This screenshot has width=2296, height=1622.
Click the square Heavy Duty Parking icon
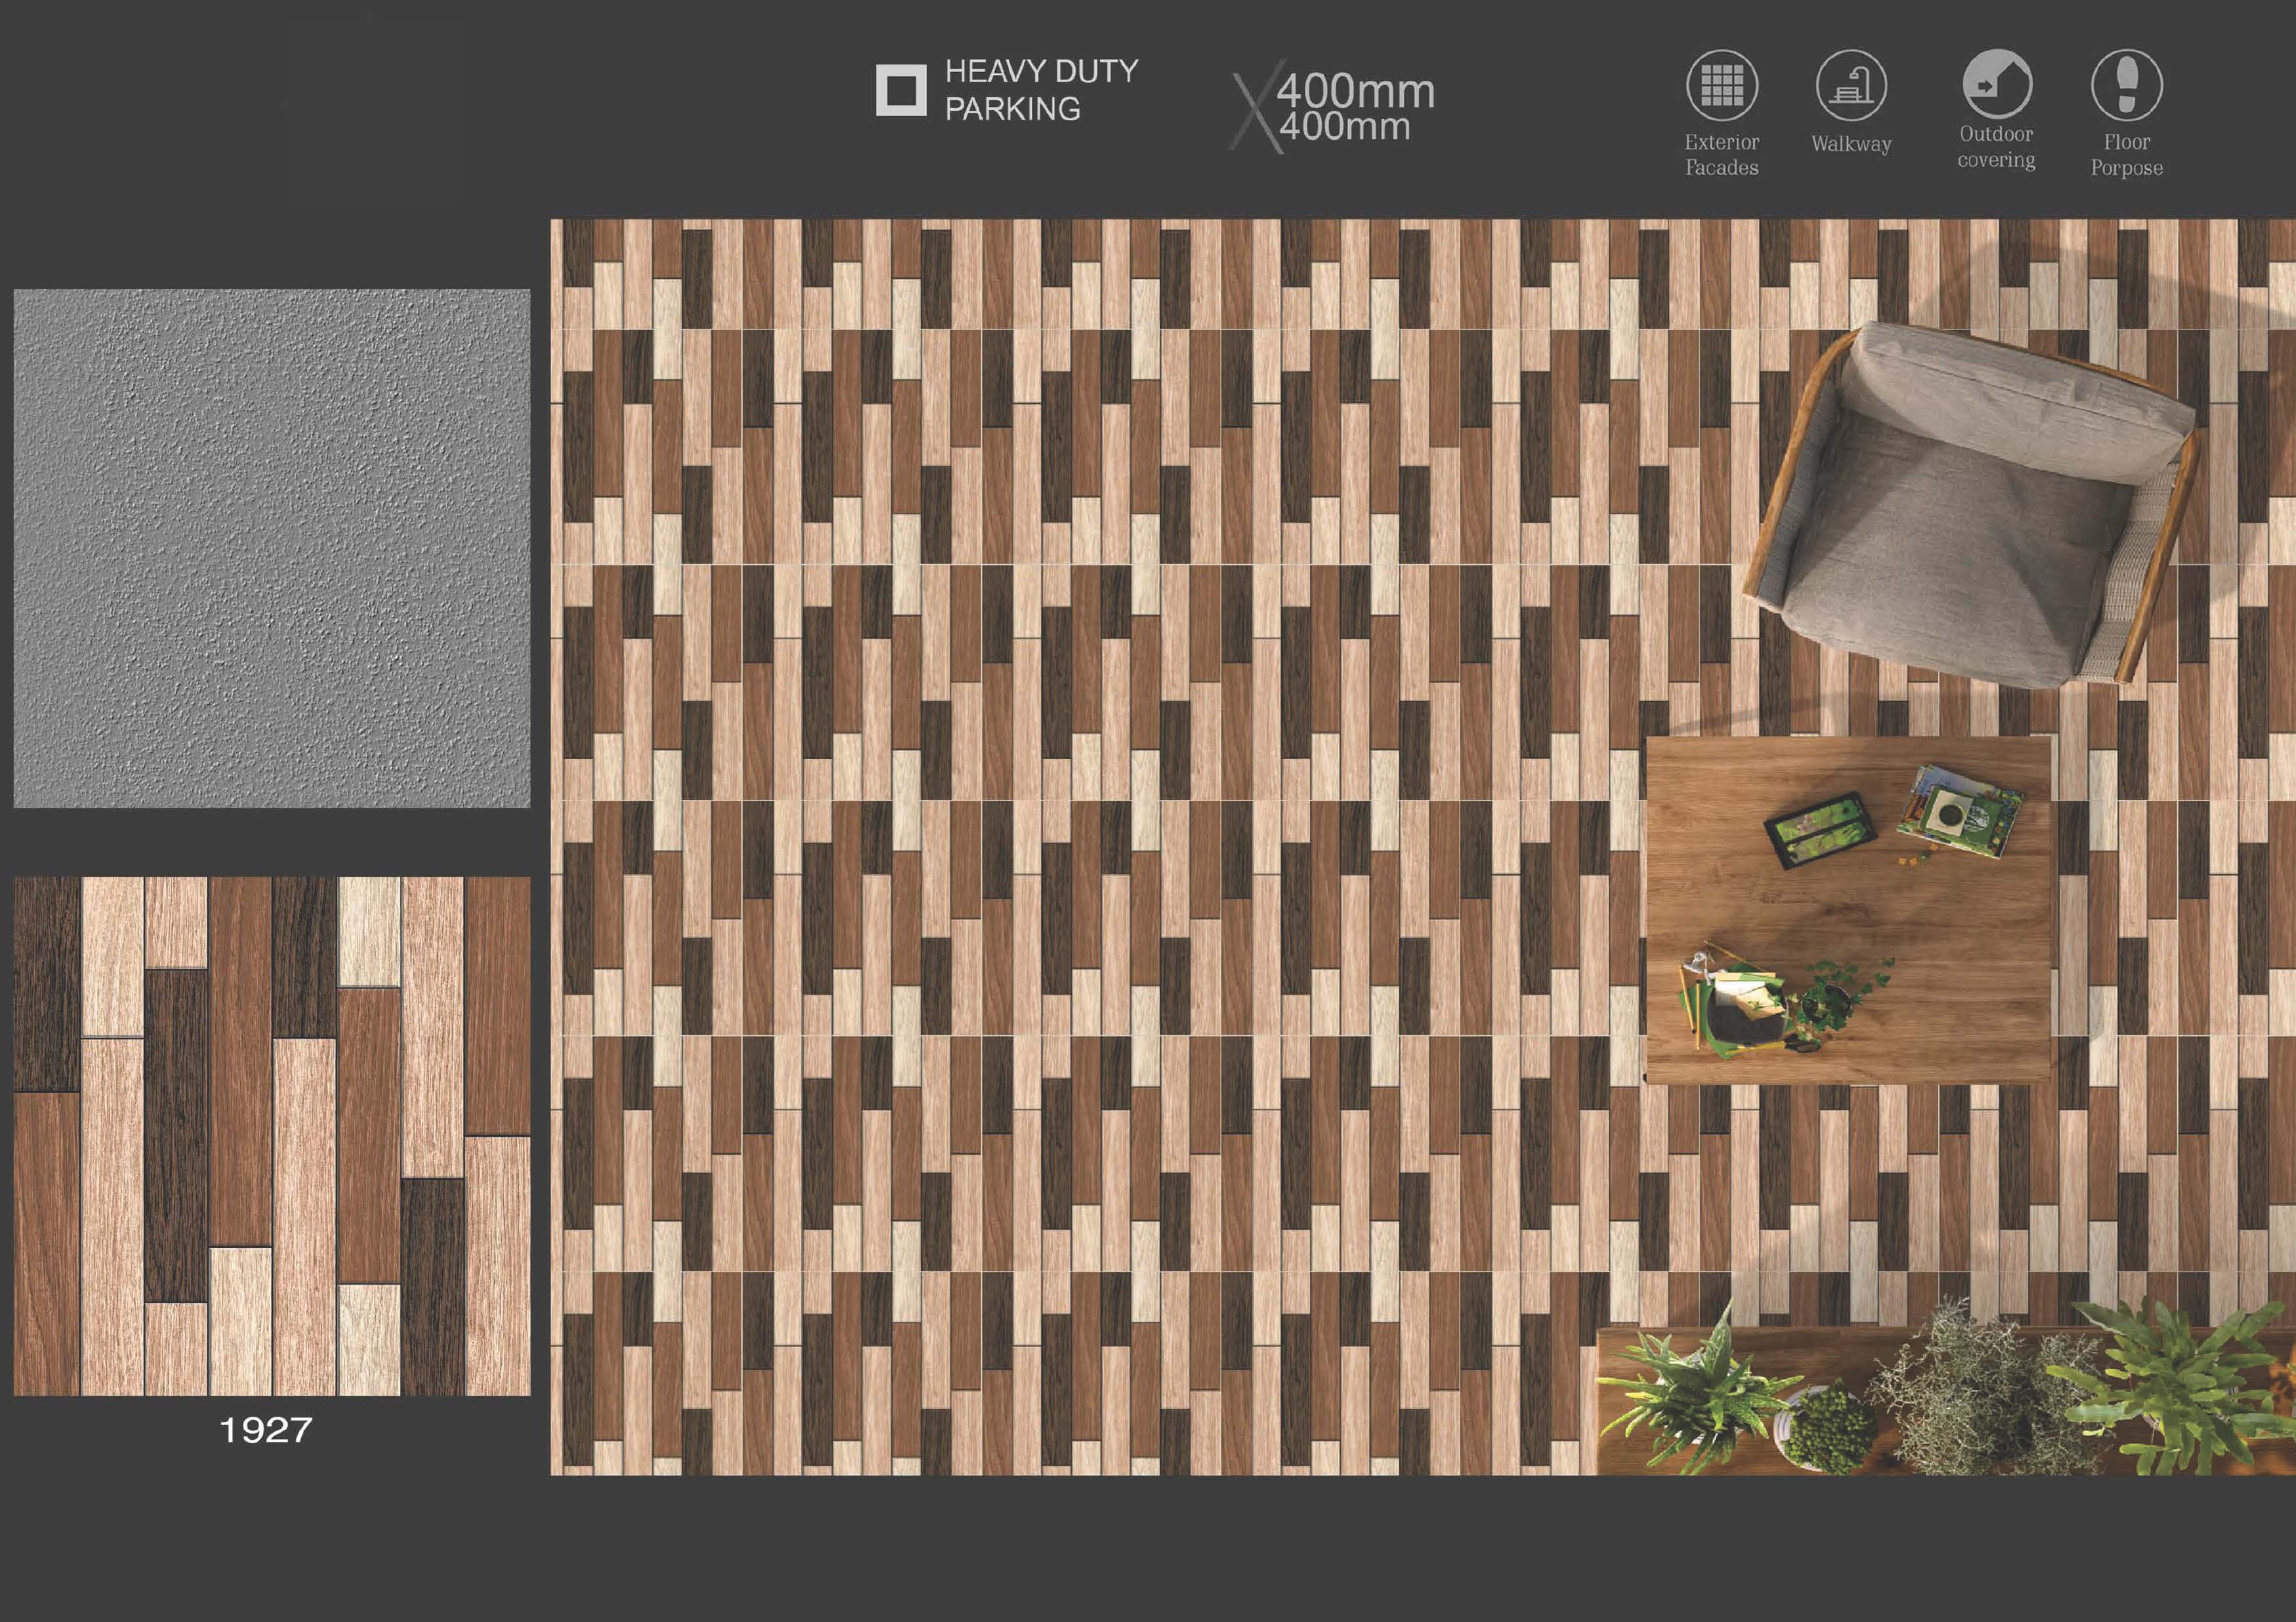(x=901, y=91)
